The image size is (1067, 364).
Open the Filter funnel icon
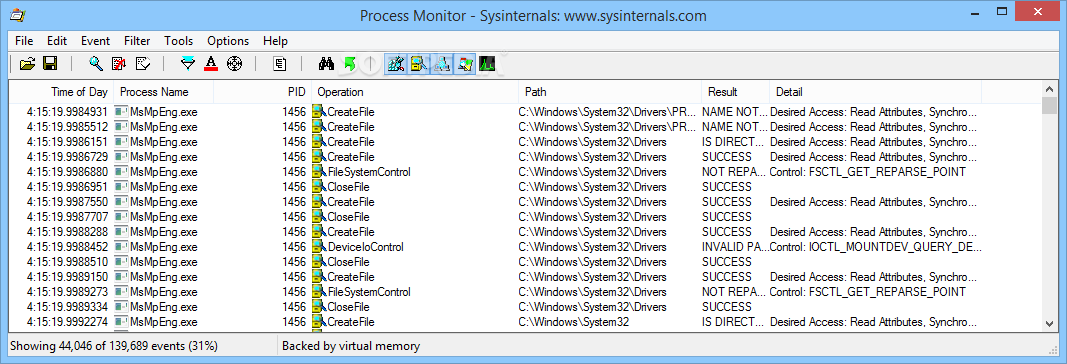pyautogui.click(x=188, y=64)
